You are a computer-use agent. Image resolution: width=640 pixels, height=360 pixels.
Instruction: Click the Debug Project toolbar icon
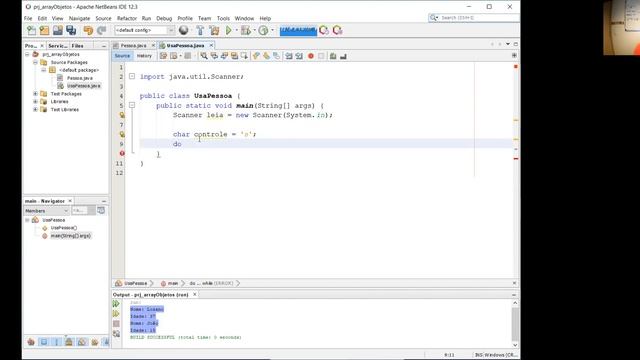(x=246, y=30)
